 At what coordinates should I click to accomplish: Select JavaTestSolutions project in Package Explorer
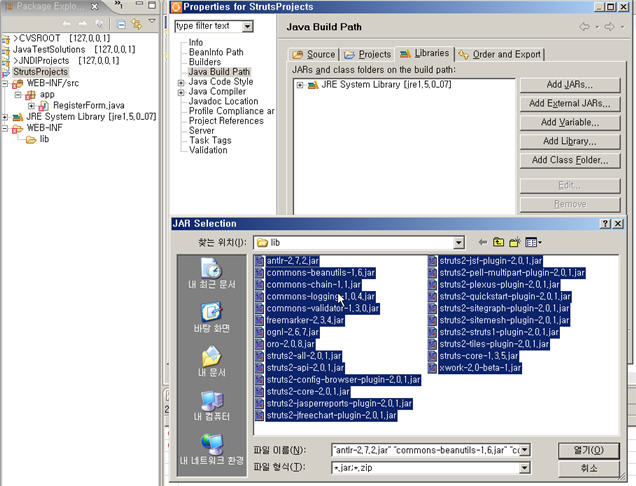74,49
